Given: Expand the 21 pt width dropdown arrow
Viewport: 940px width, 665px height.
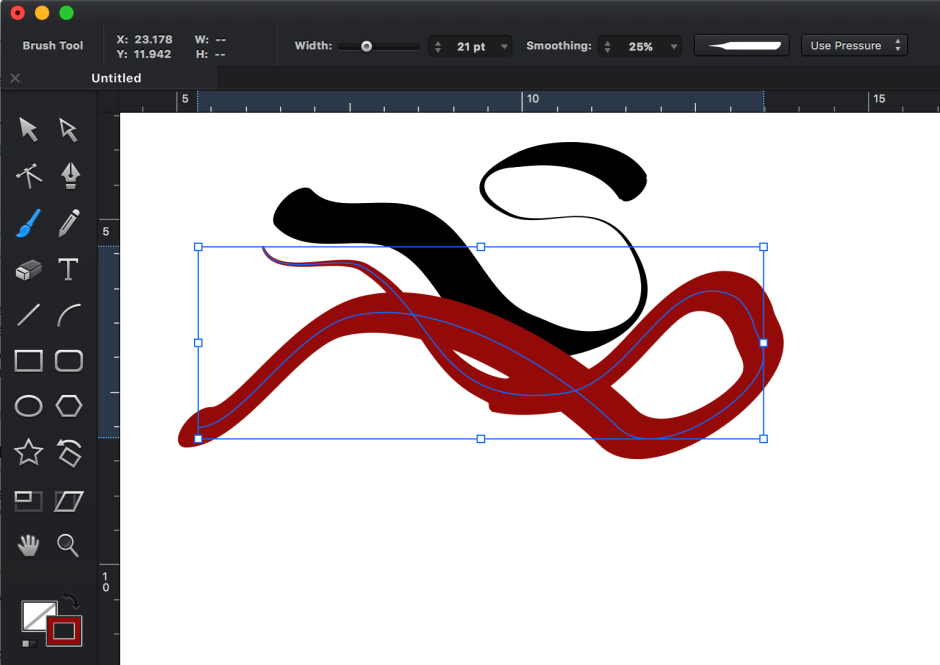Looking at the screenshot, I should point(504,47).
